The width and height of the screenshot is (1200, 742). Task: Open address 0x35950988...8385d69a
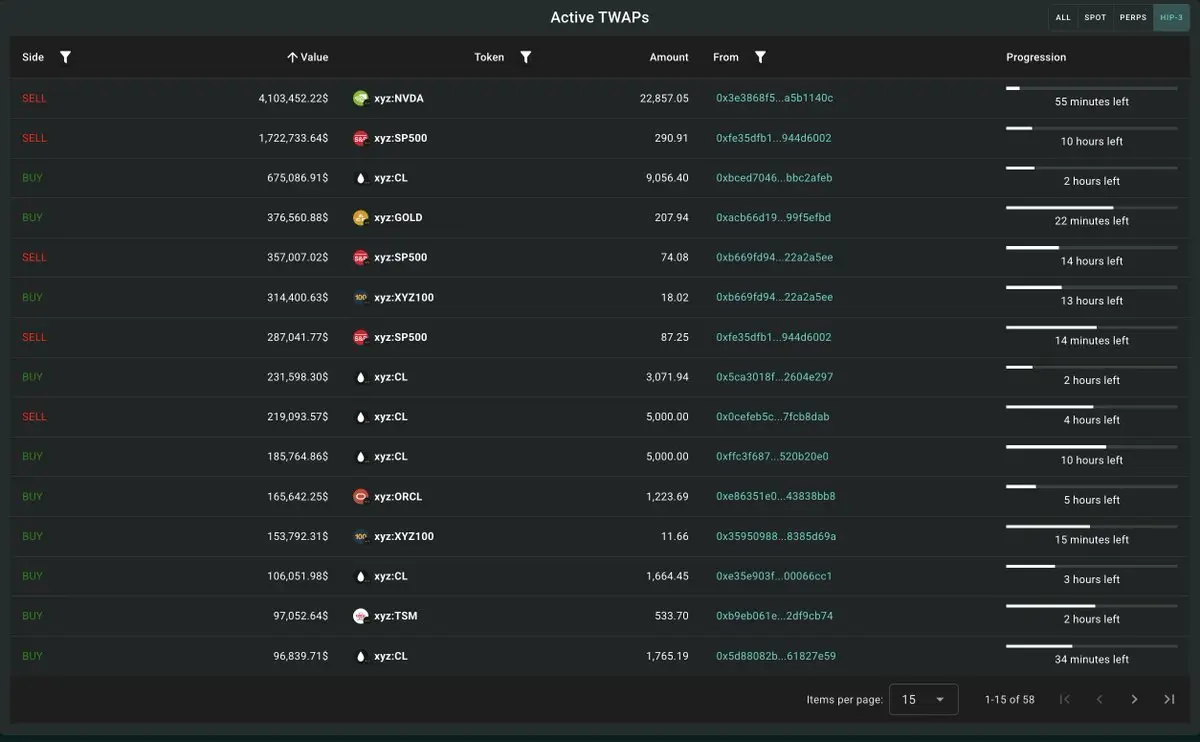pyautogui.click(x=776, y=536)
